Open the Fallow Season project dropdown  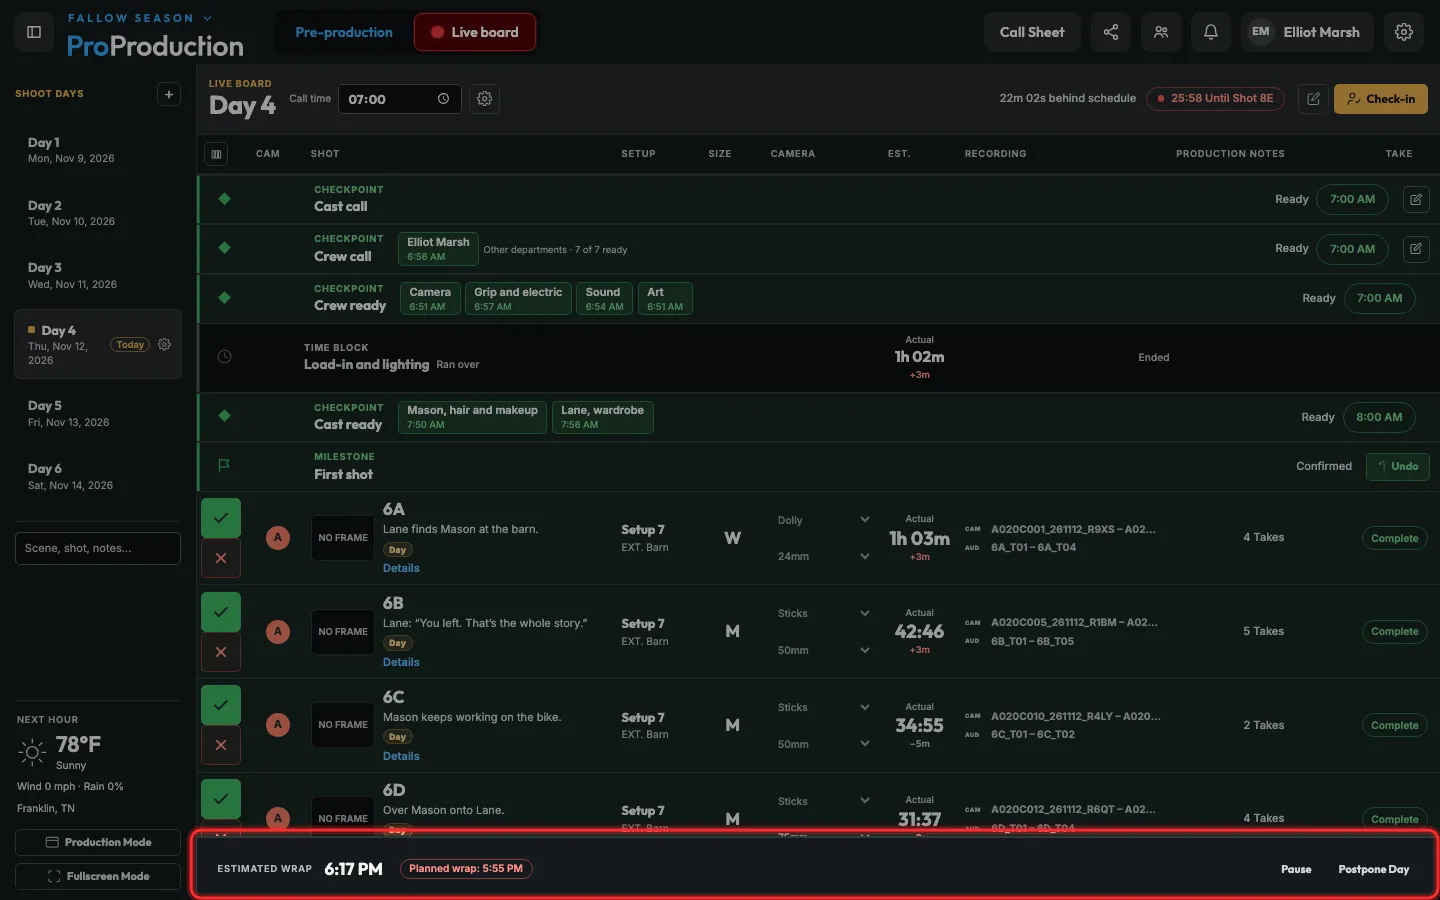point(140,18)
